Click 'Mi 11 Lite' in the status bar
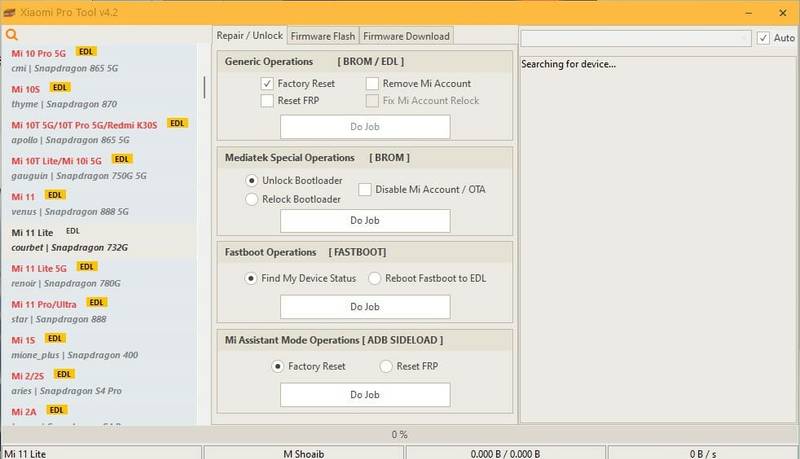 (x=25, y=453)
